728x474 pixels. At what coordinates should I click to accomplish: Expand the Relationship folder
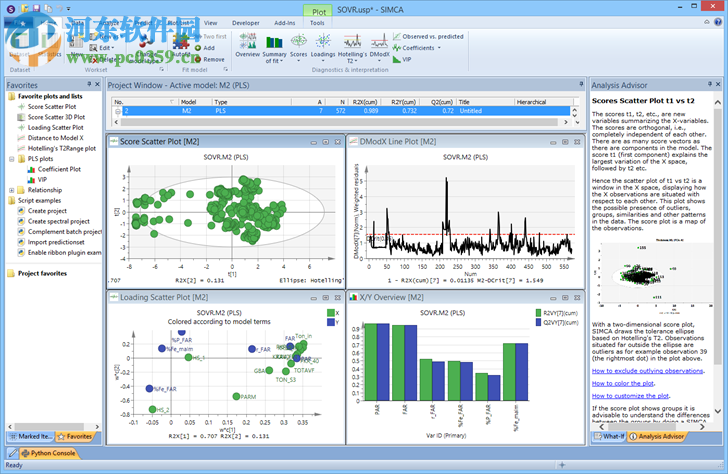coord(11,190)
